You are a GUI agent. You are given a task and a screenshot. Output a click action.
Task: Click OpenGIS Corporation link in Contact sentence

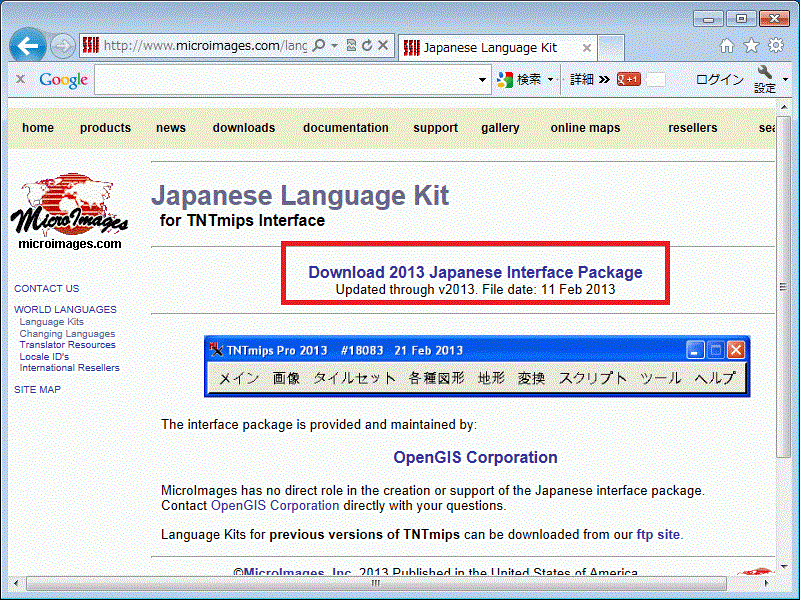(x=275, y=506)
